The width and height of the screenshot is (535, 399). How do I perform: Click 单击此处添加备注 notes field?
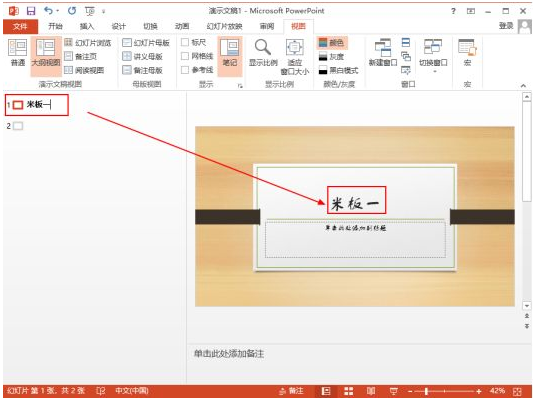click(x=229, y=354)
